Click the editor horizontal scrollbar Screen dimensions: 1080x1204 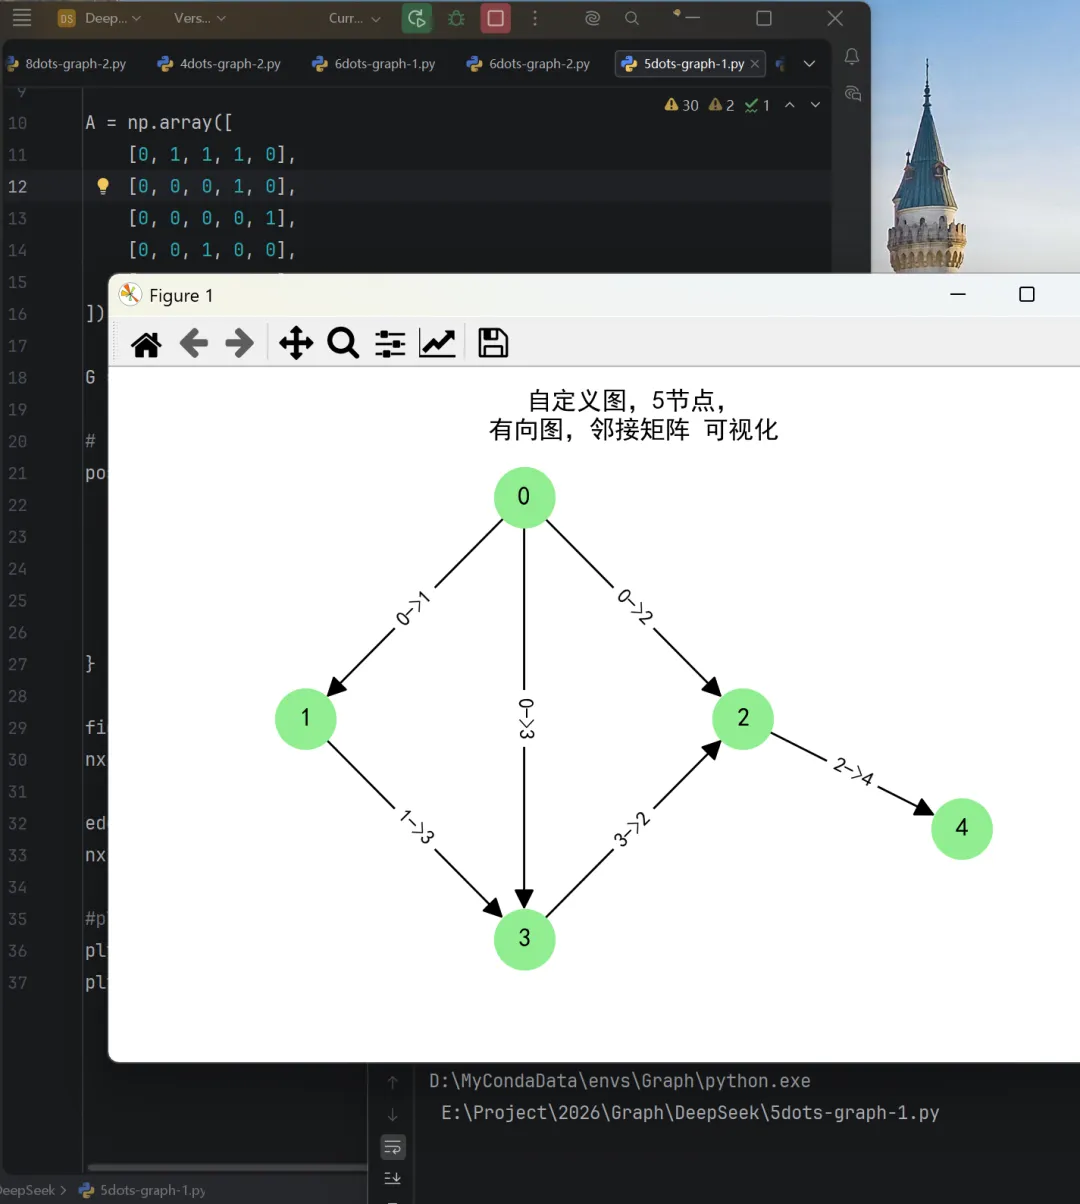coord(226,1167)
